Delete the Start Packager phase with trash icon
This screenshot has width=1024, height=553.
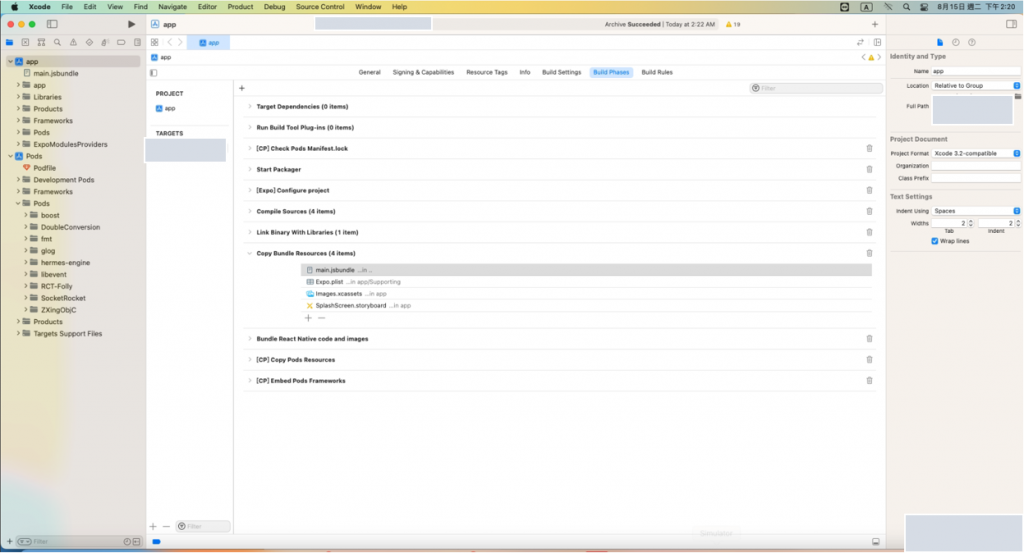coord(869,169)
